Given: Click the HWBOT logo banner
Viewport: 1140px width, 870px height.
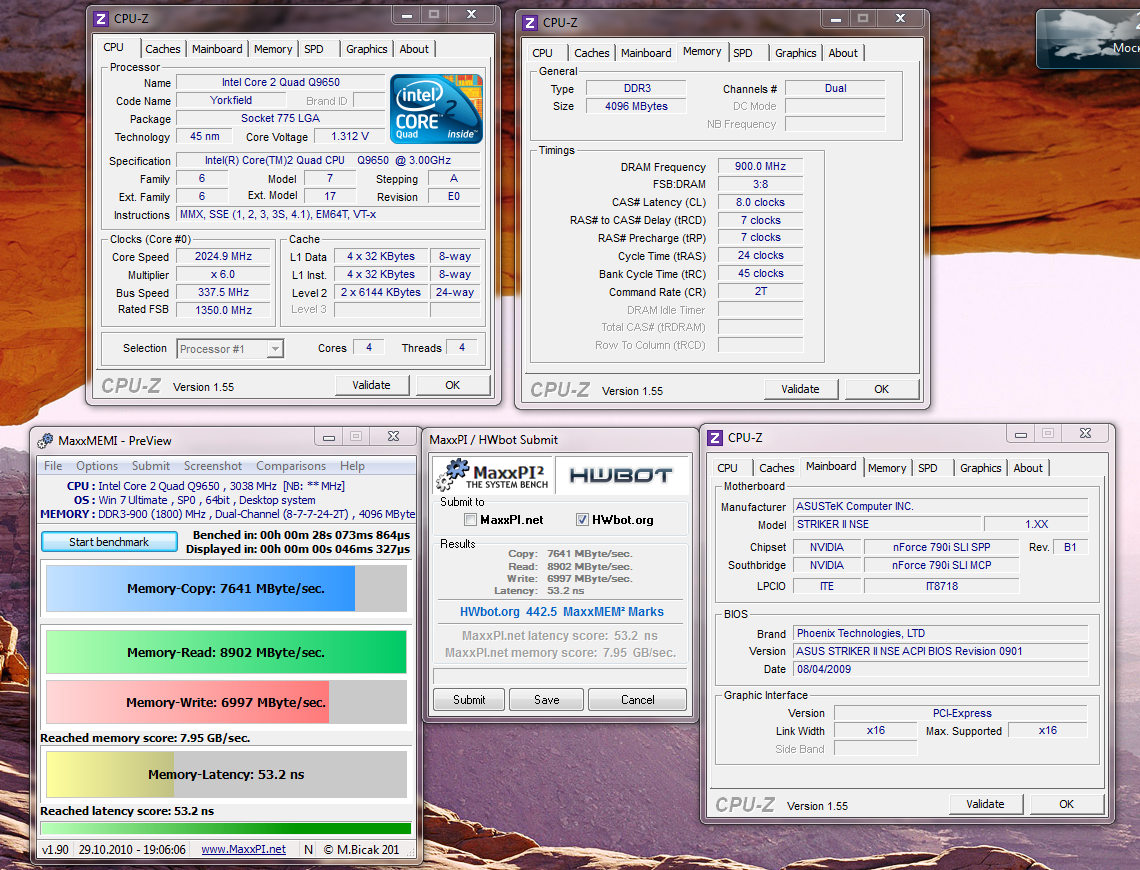Looking at the screenshot, I should pos(621,475).
